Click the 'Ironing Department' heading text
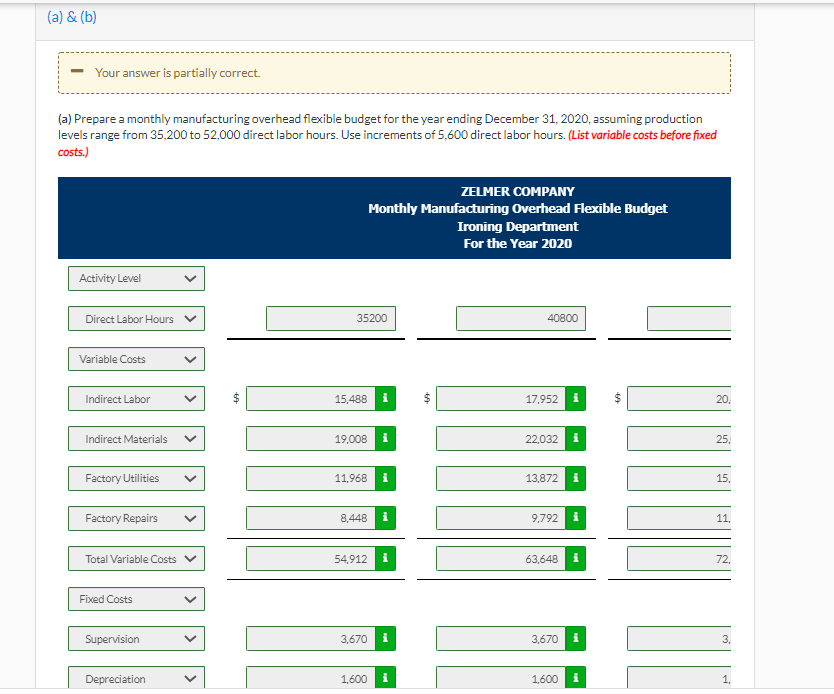Image resolution: width=834 pixels, height=694 pixels. (x=518, y=227)
